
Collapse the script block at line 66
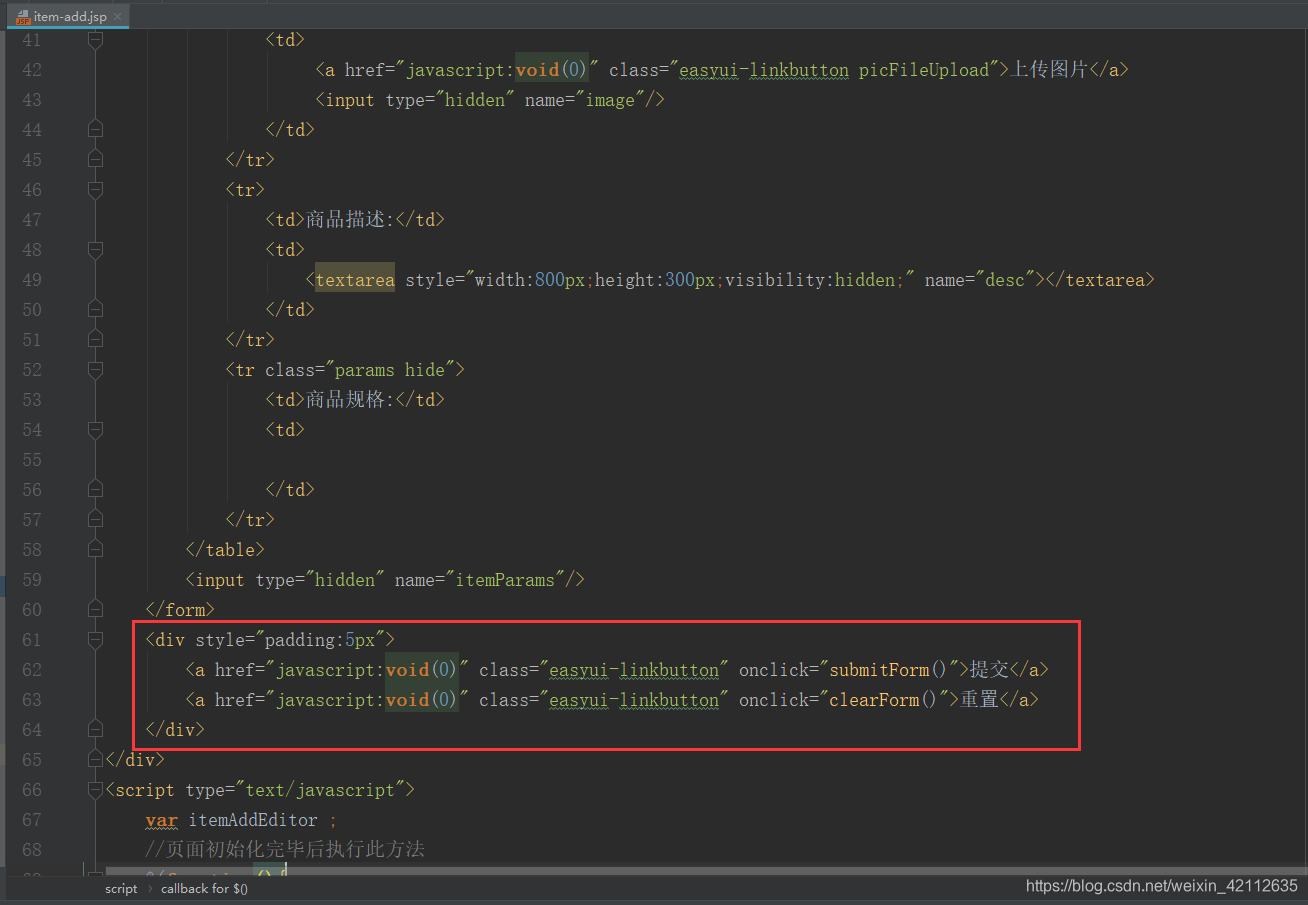95,790
